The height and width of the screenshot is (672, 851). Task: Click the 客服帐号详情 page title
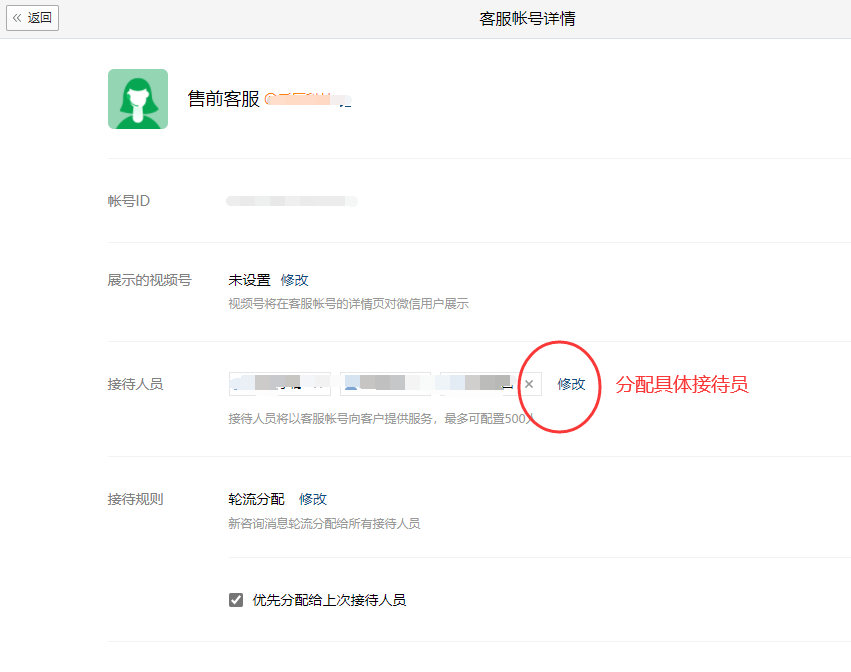tap(527, 19)
